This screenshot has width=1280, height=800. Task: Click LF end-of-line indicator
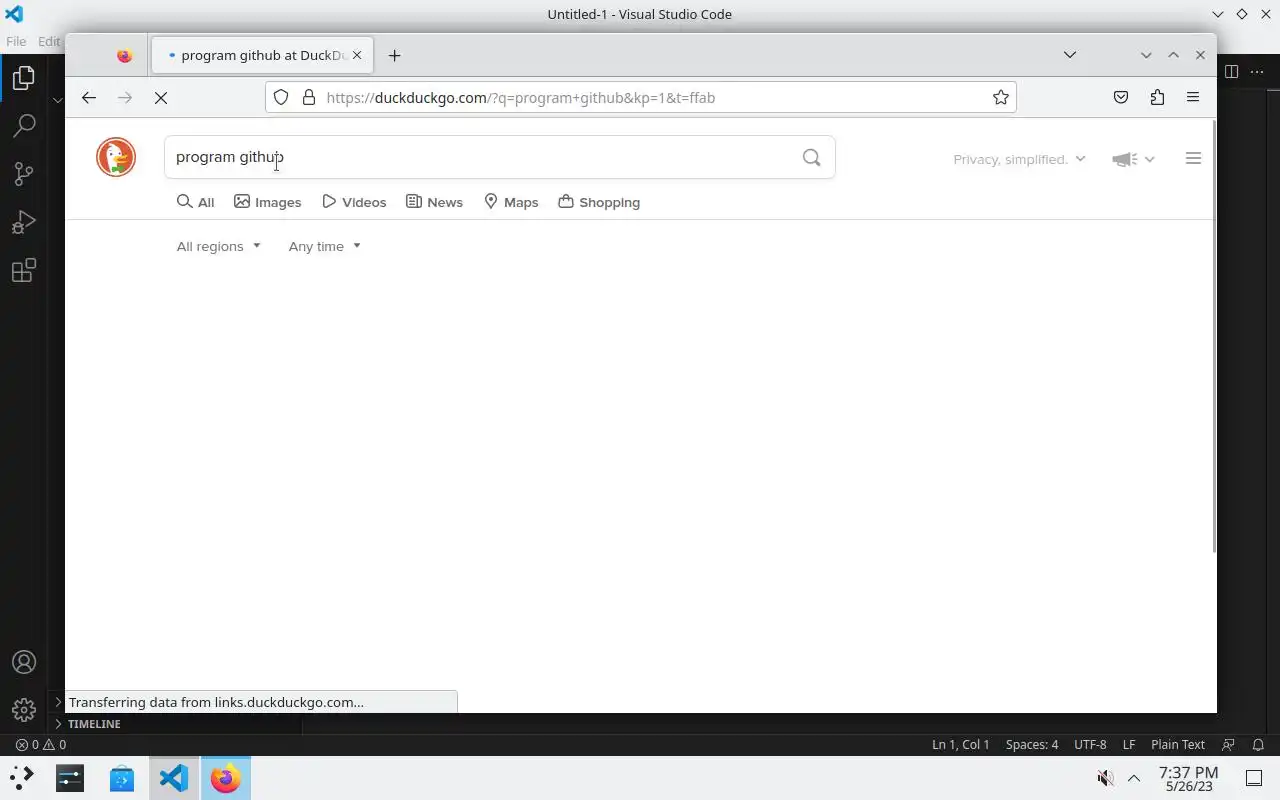1129,744
